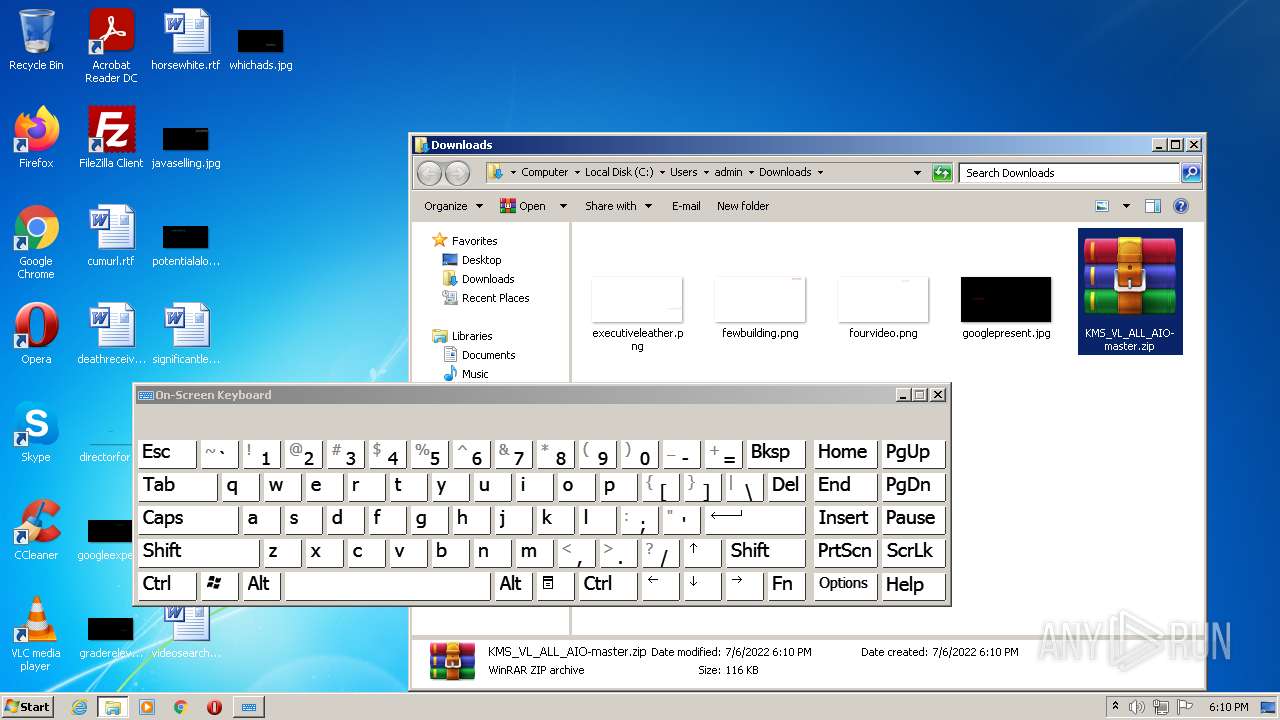Screen dimensions: 1280x720
Task: Select javaselling.jpg on desktop
Action: click(x=186, y=147)
